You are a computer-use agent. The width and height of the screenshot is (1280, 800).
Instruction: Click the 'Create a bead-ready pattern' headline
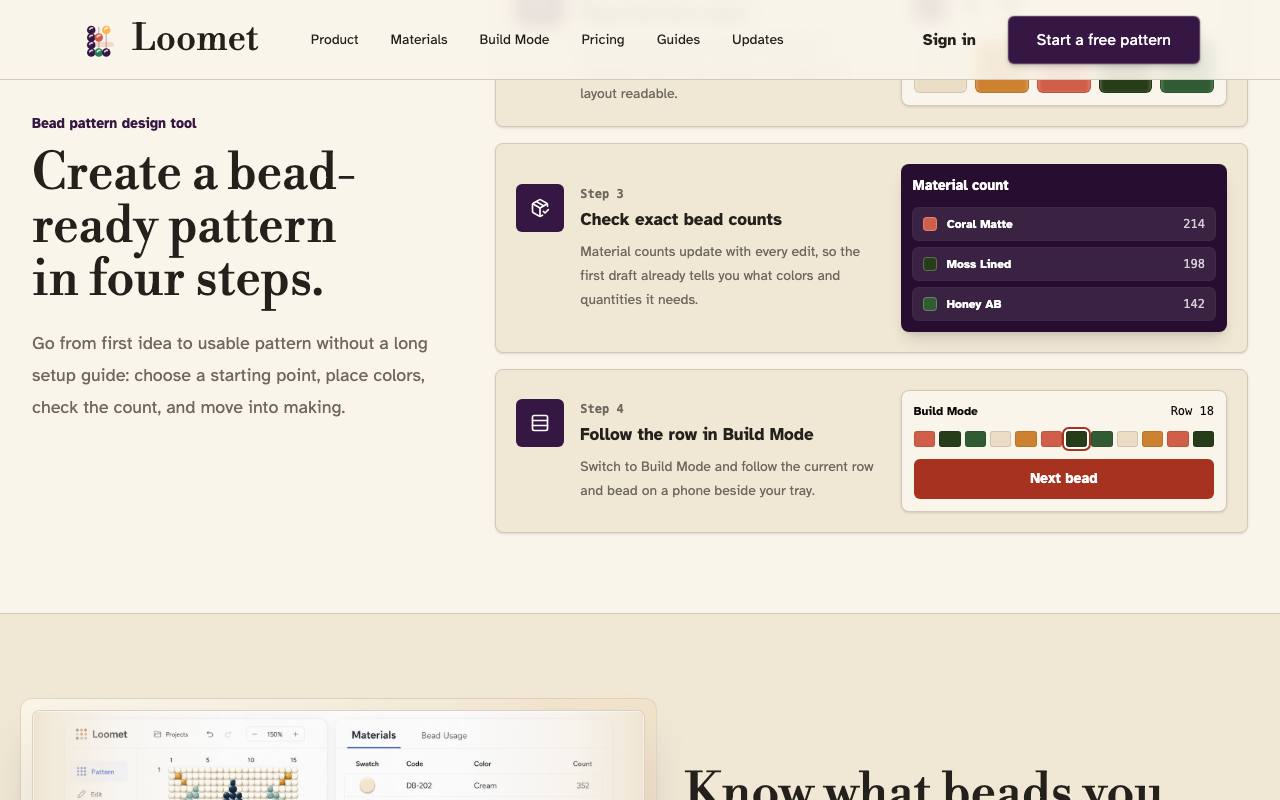pos(194,225)
